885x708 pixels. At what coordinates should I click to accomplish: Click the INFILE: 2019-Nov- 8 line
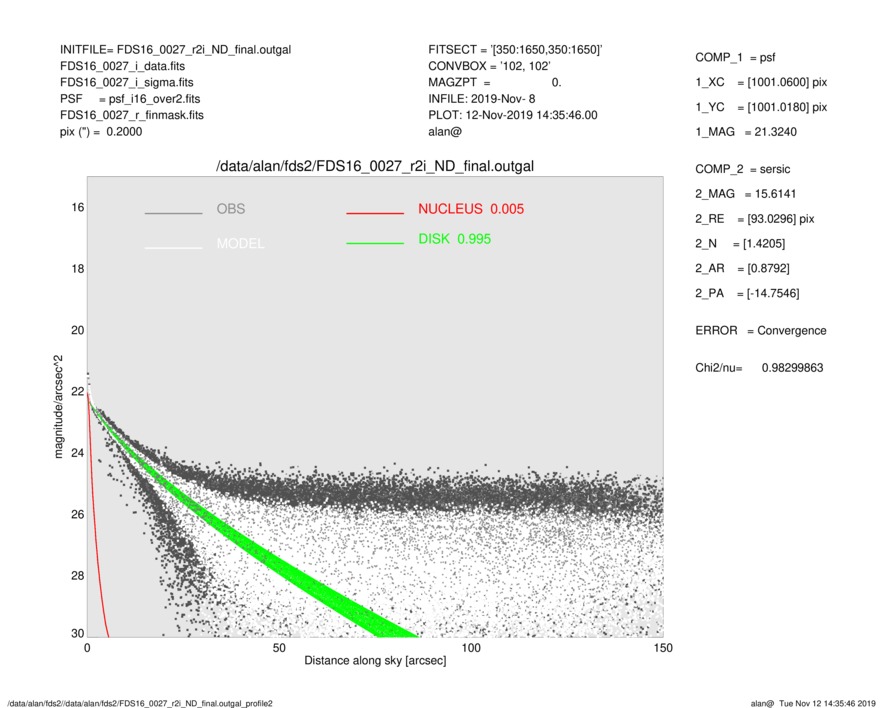(x=481, y=99)
